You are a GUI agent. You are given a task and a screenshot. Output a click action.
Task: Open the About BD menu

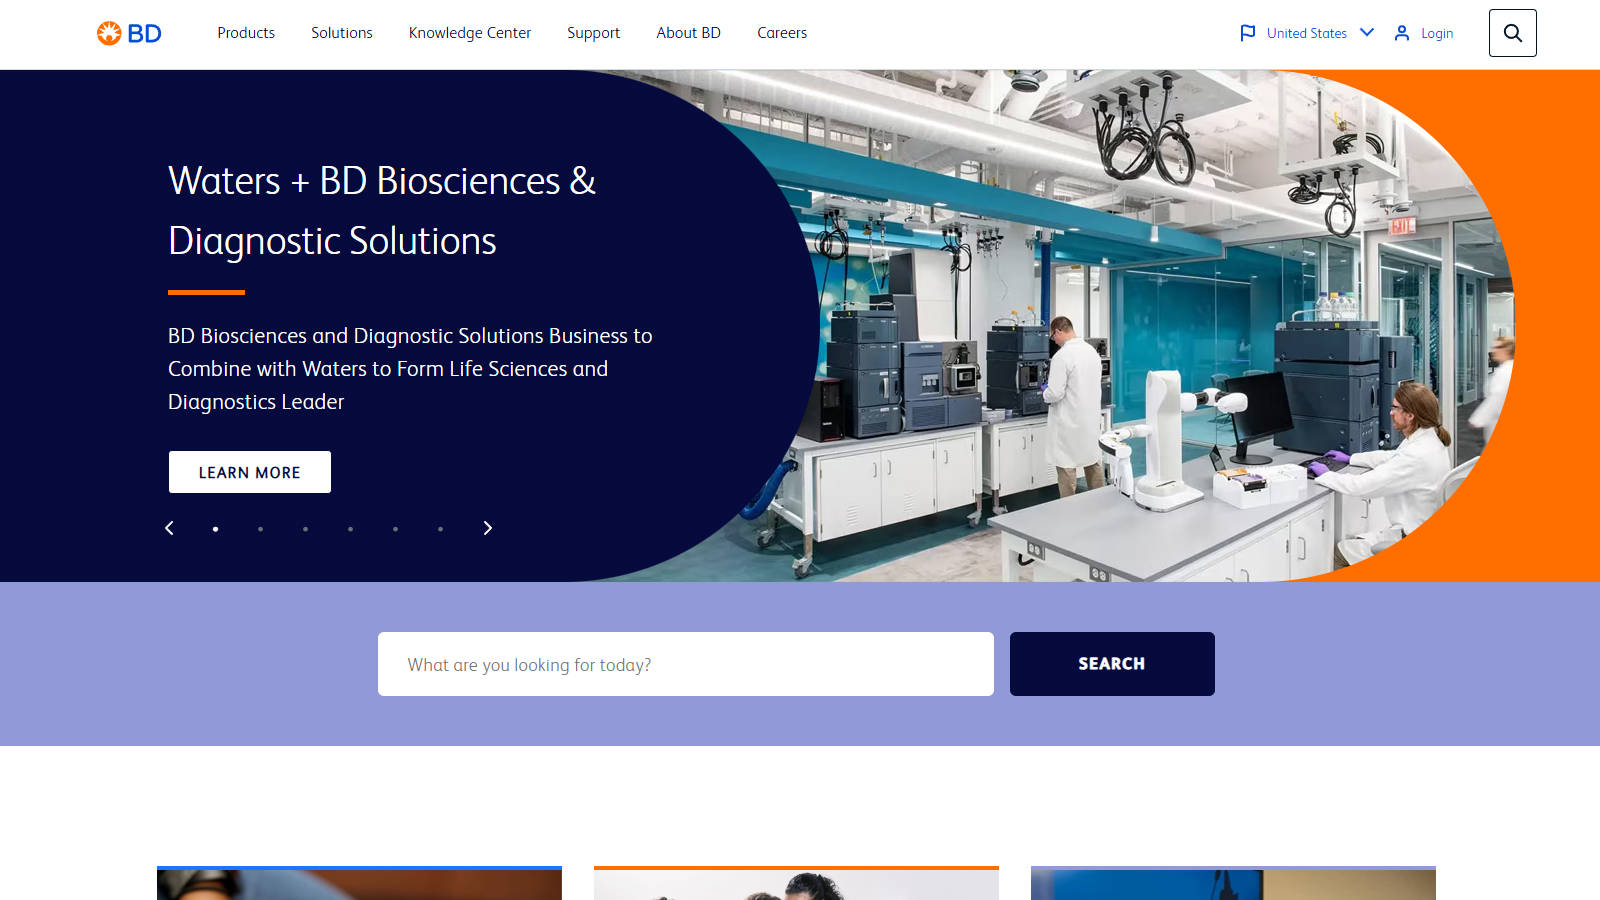[x=689, y=33]
